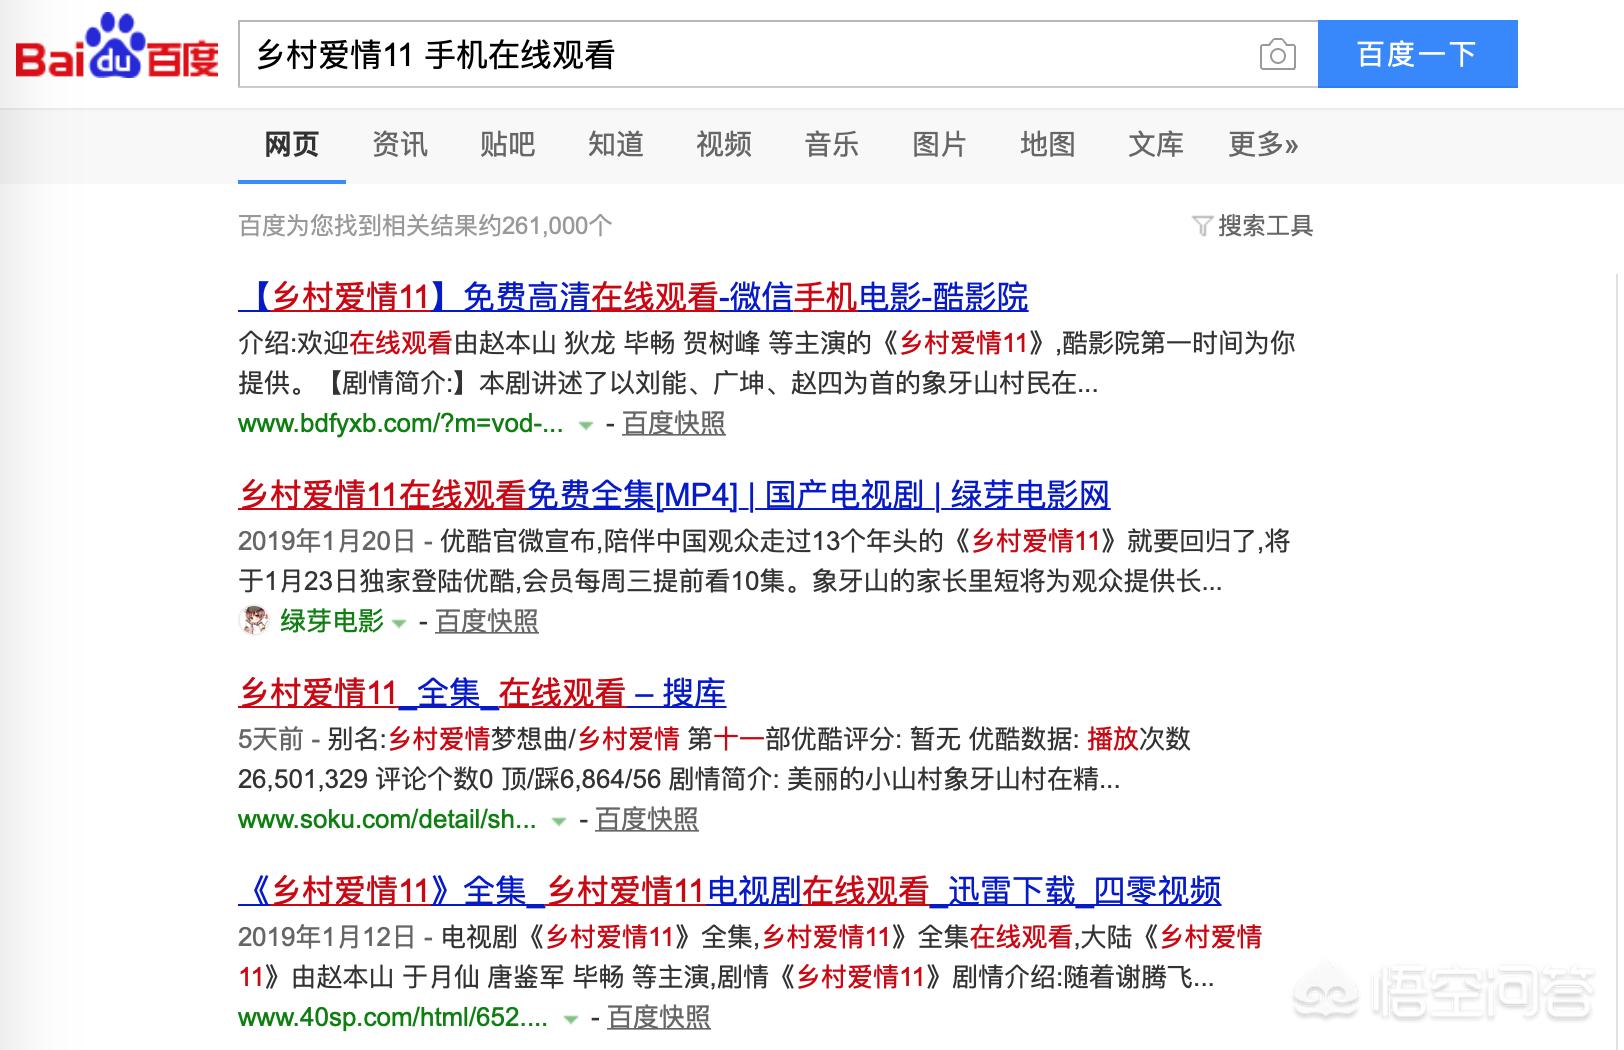Click the result count text 约261,000个

pos(545,226)
